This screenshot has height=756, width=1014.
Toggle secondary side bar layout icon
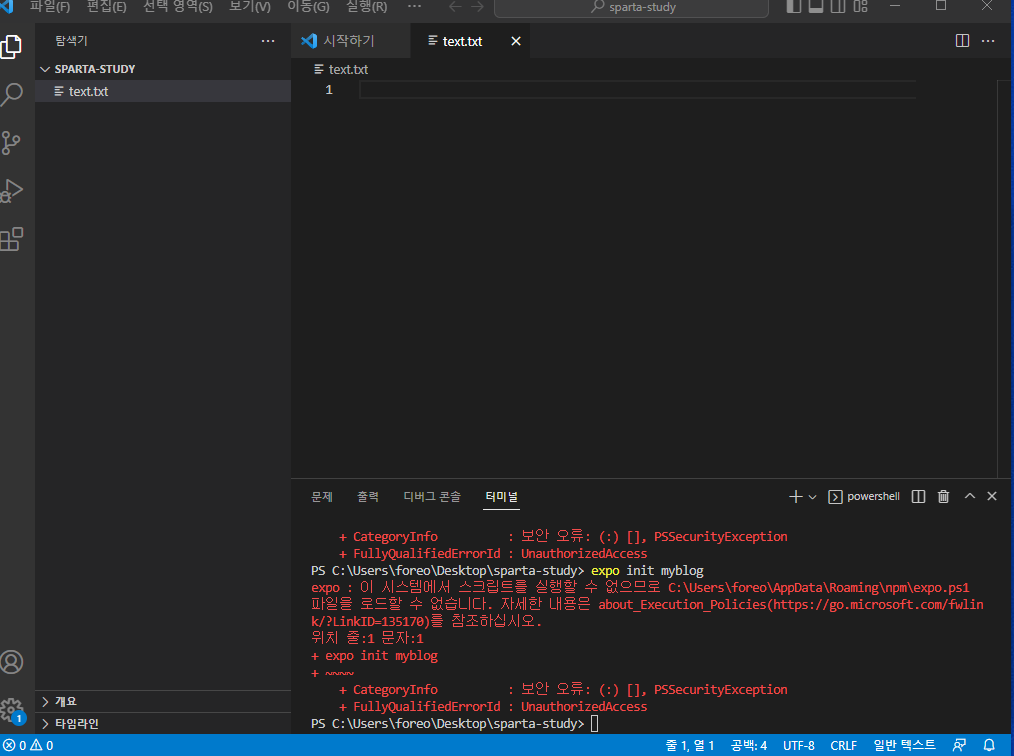point(838,6)
